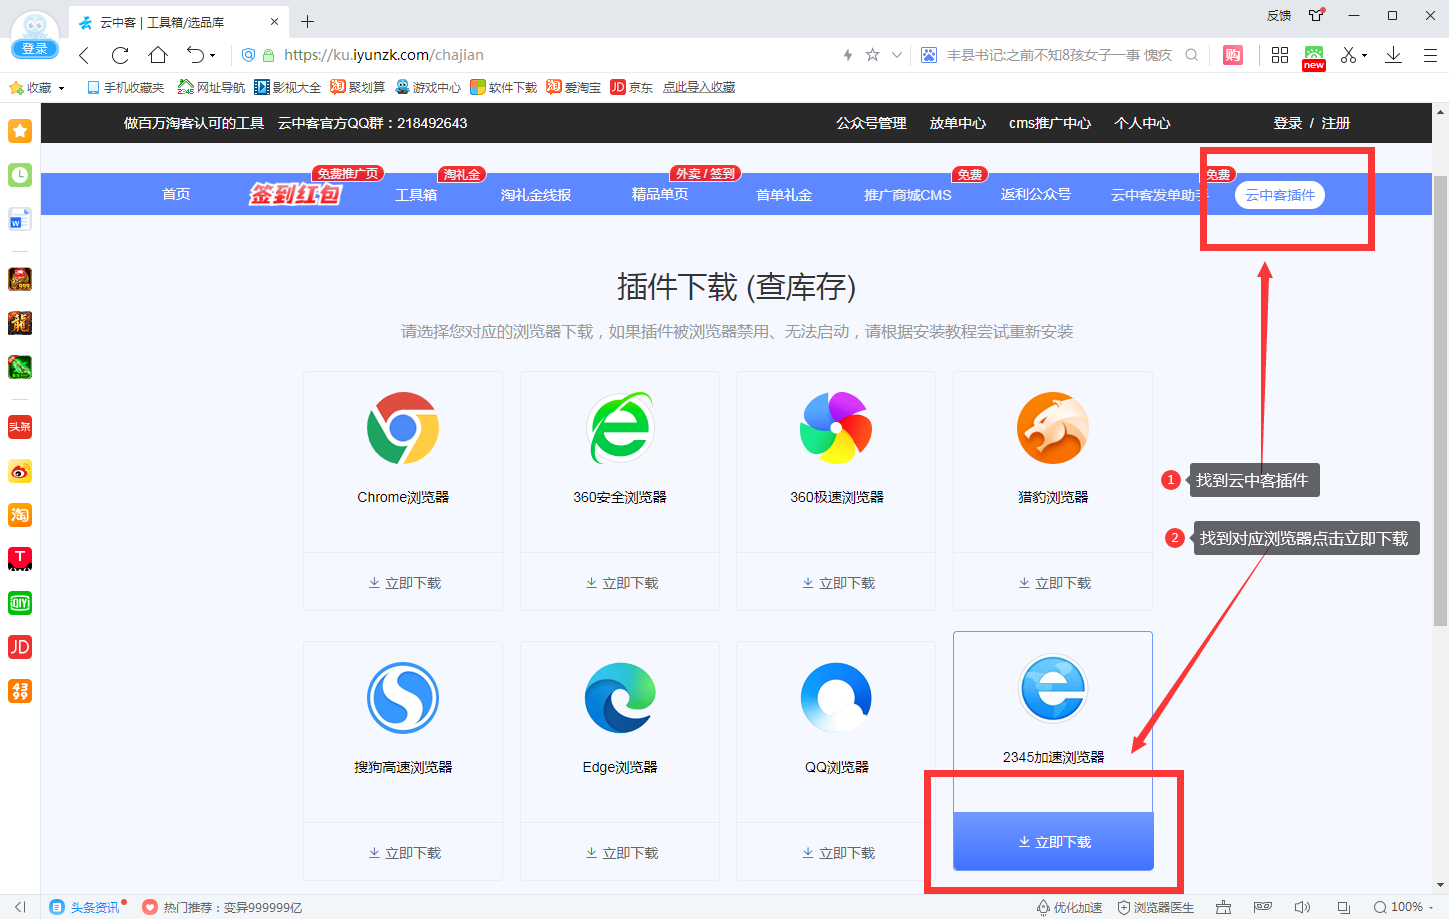1449x919 pixels.
Task: Click the 注册 link in the site header
Action: 1336,123
